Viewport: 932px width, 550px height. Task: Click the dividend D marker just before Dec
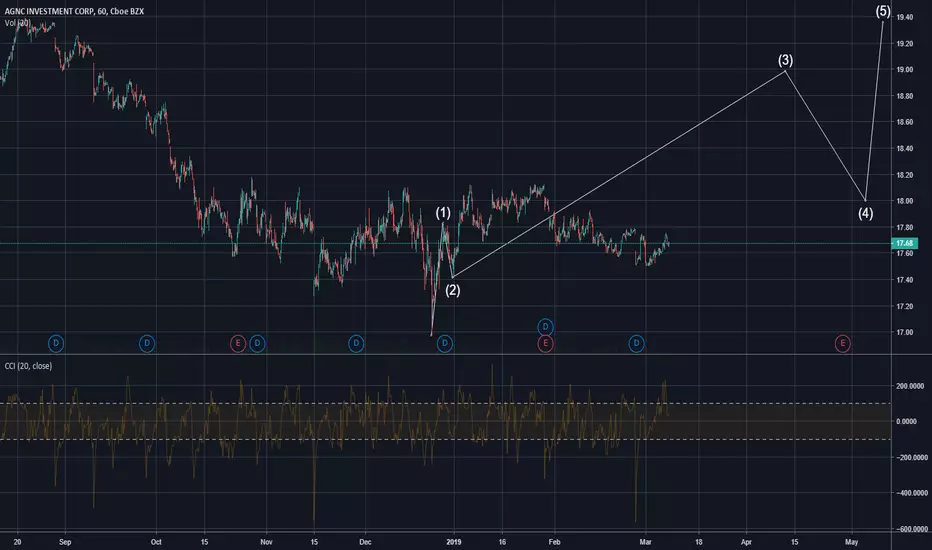[356, 343]
